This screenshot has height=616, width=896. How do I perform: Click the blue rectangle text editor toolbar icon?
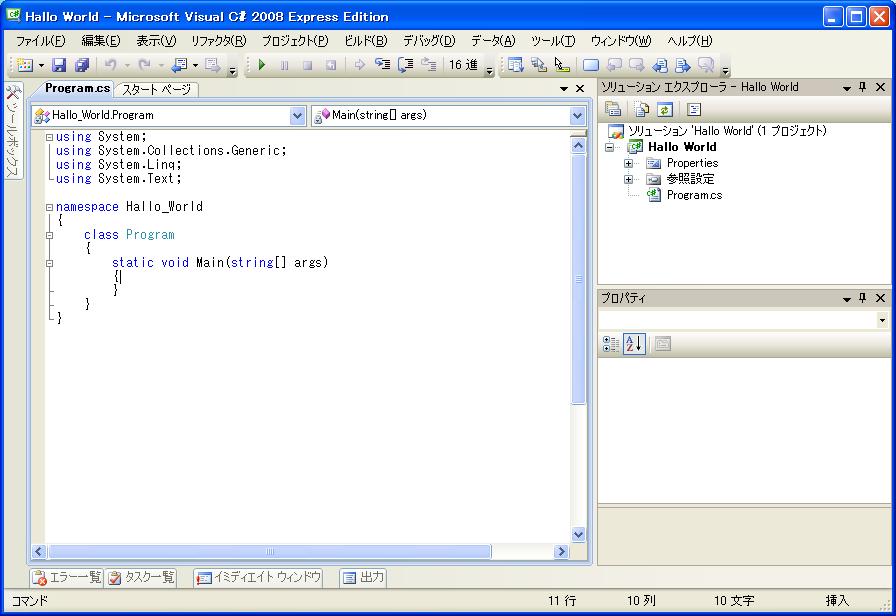pos(591,65)
